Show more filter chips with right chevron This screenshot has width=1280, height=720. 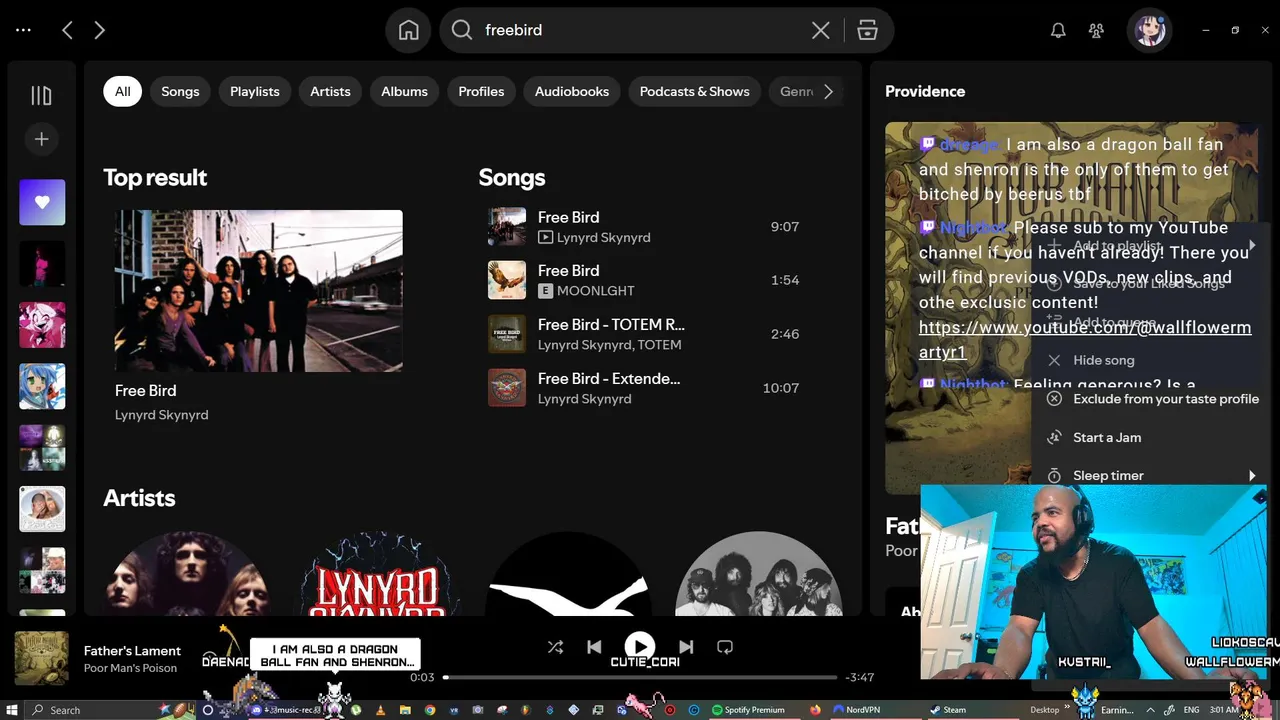coord(828,91)
